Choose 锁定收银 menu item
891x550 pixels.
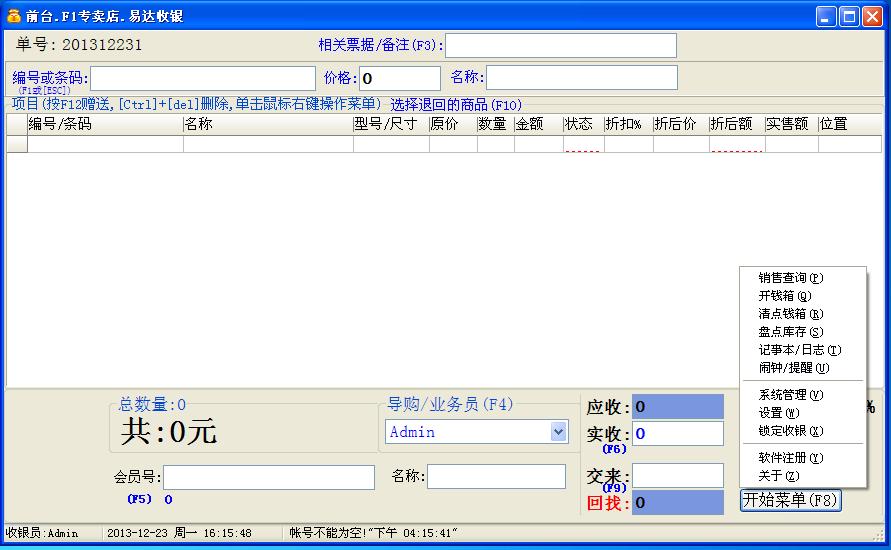pyautogui.click(x=790, y=431)
